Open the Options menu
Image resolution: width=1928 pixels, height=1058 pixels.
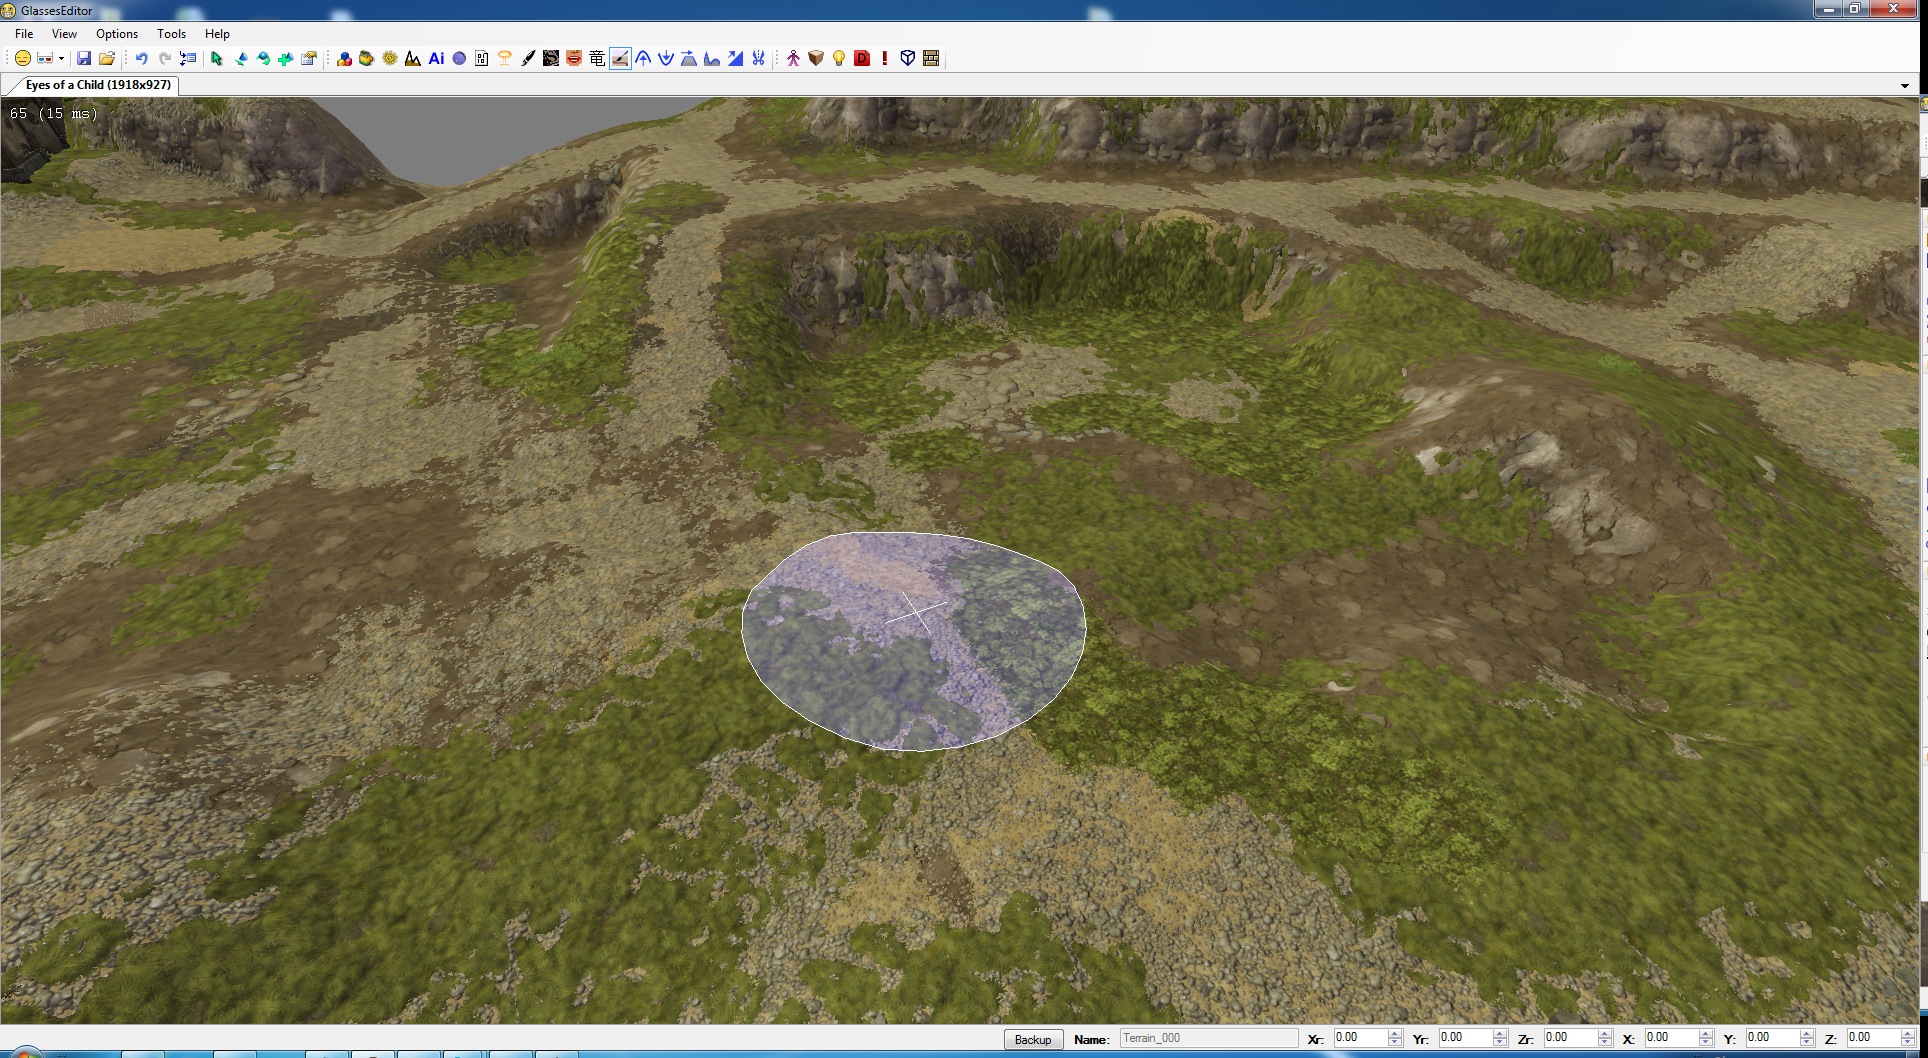point(117,34)
